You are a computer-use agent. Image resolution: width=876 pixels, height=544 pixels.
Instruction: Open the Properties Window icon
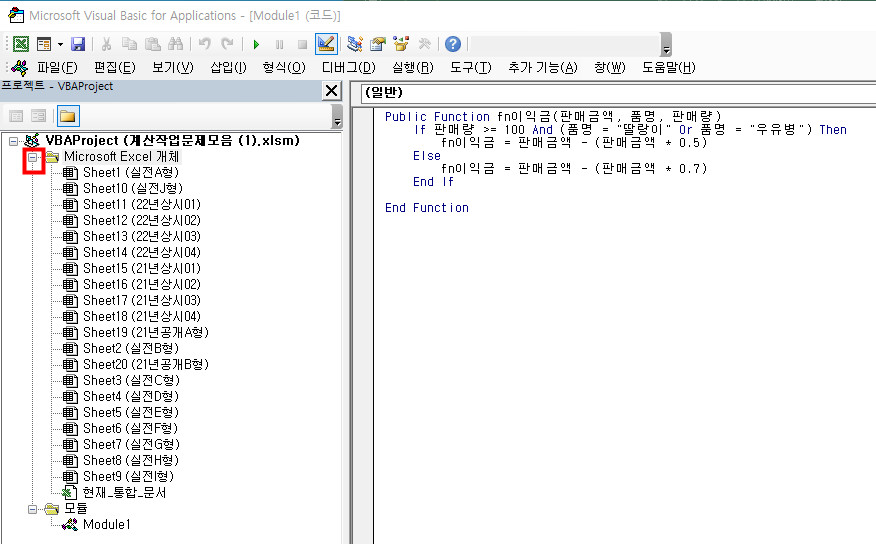tap(378, 44)
